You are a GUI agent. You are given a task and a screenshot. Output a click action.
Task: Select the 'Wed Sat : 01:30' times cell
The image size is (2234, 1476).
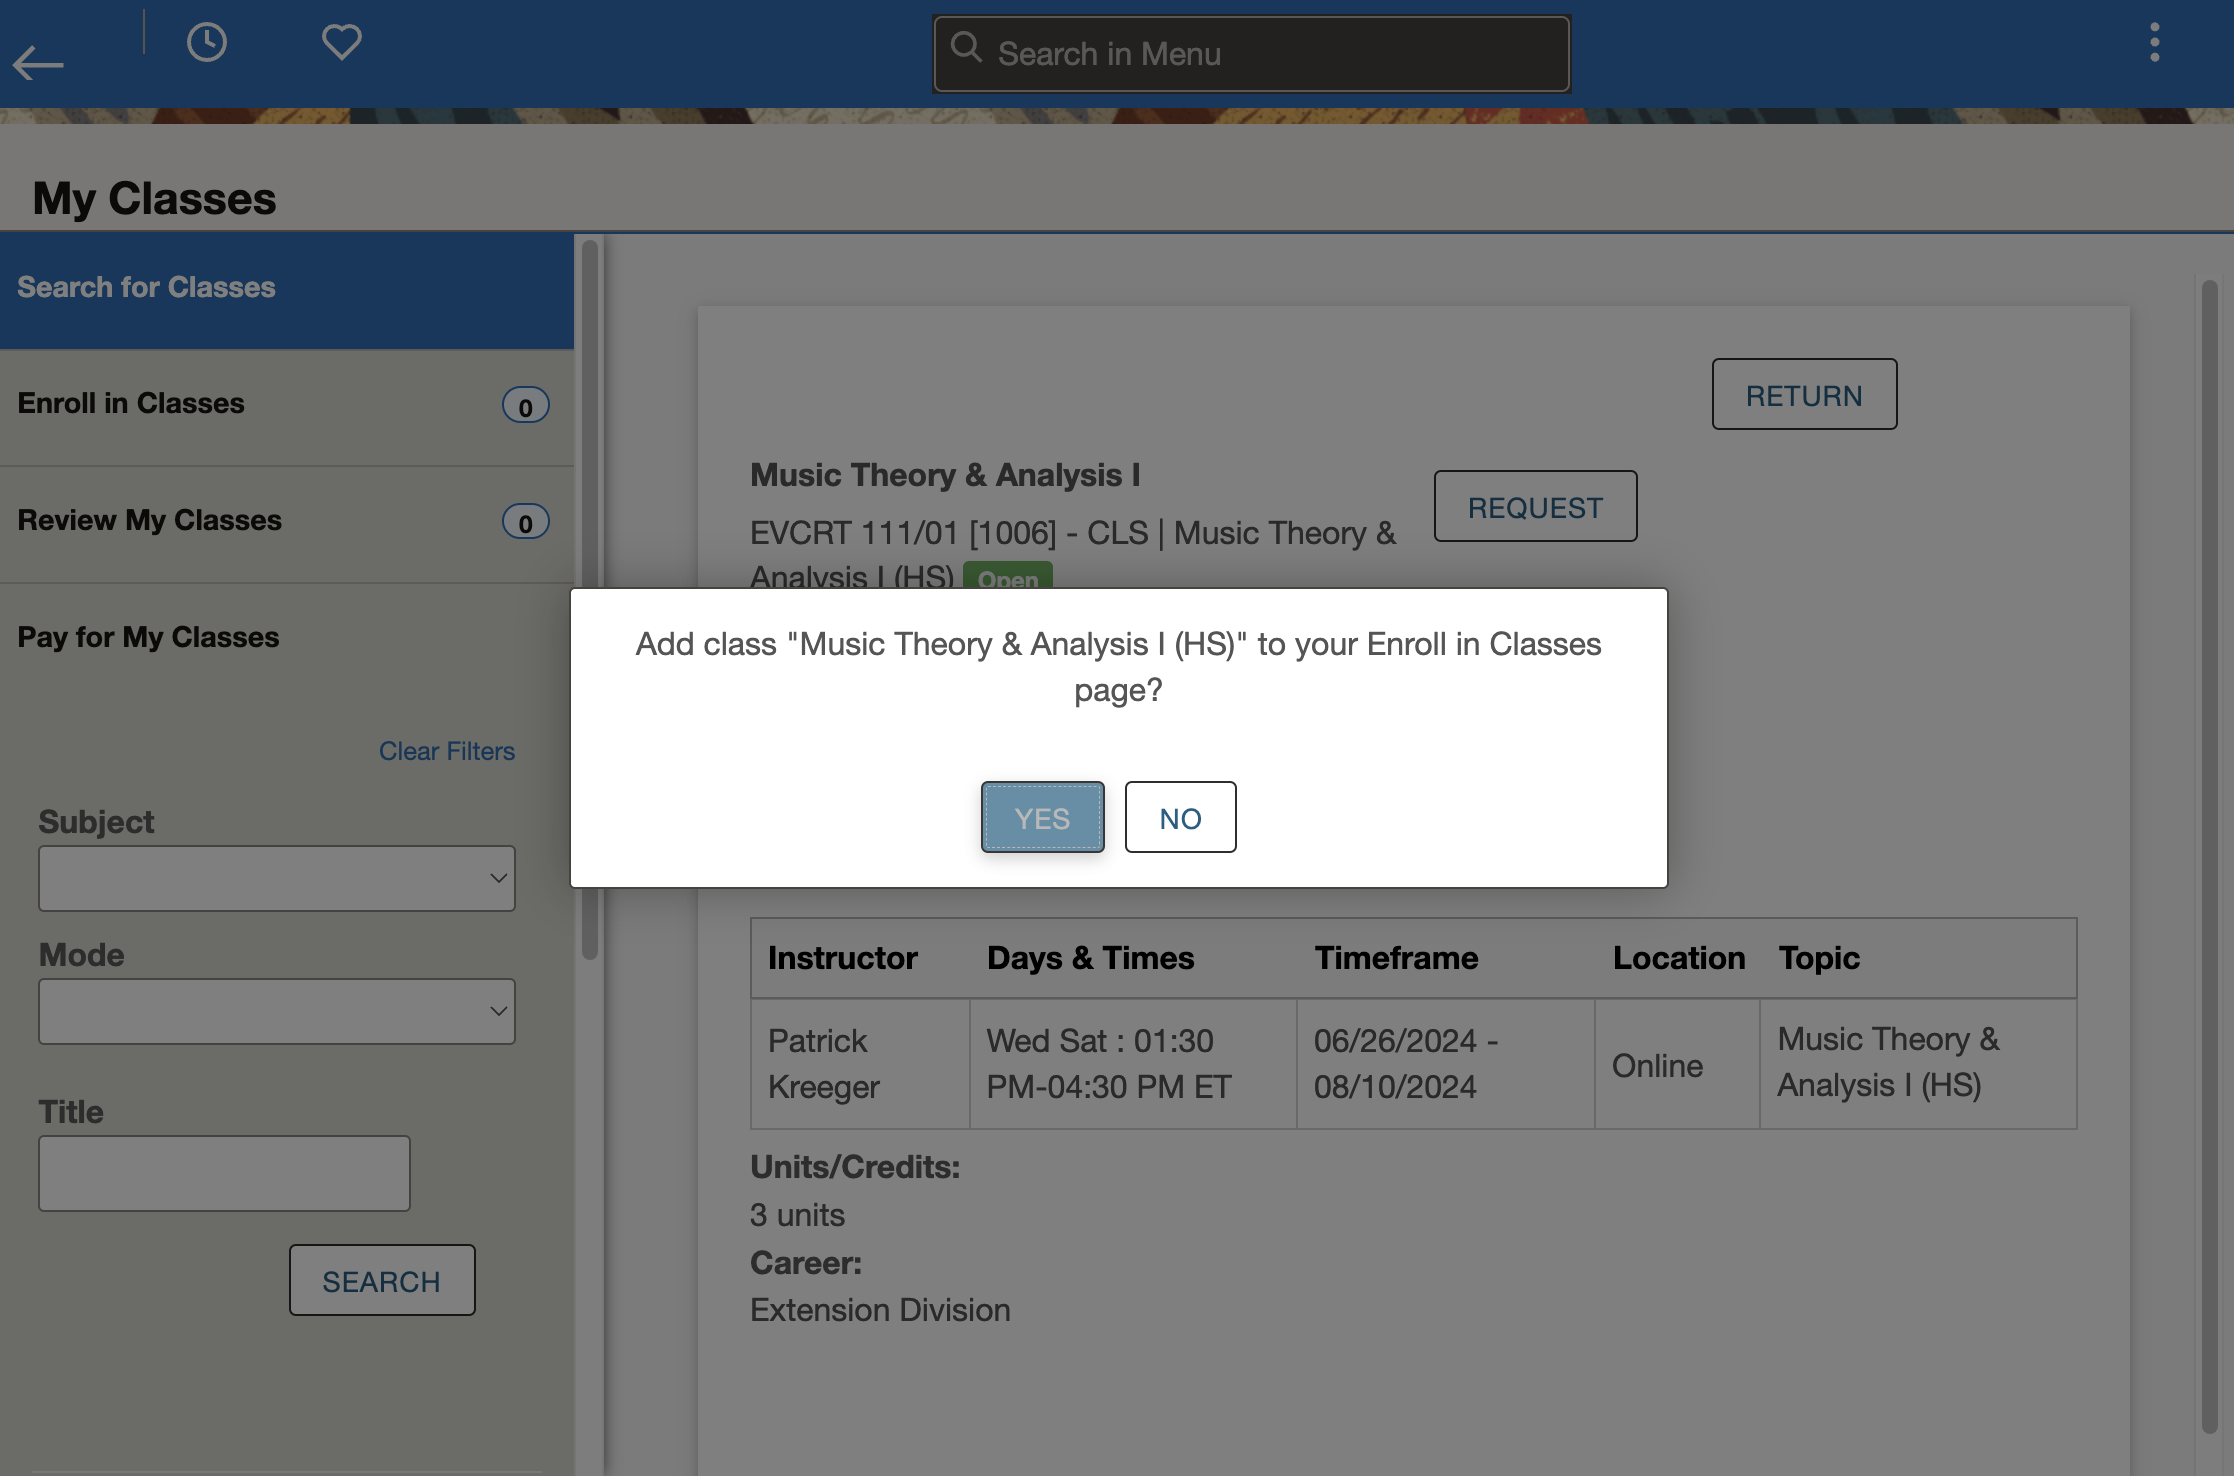coord(1133,1063)
